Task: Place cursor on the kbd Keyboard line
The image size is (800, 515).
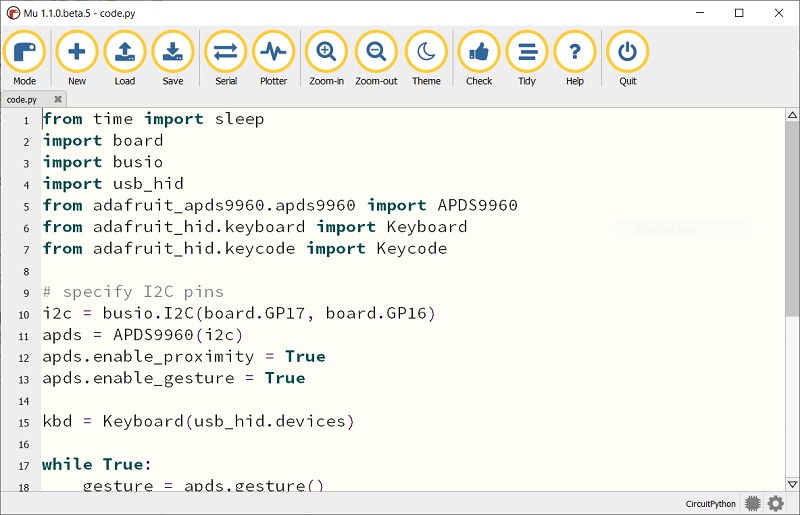Action: click(x=200, y=421)
